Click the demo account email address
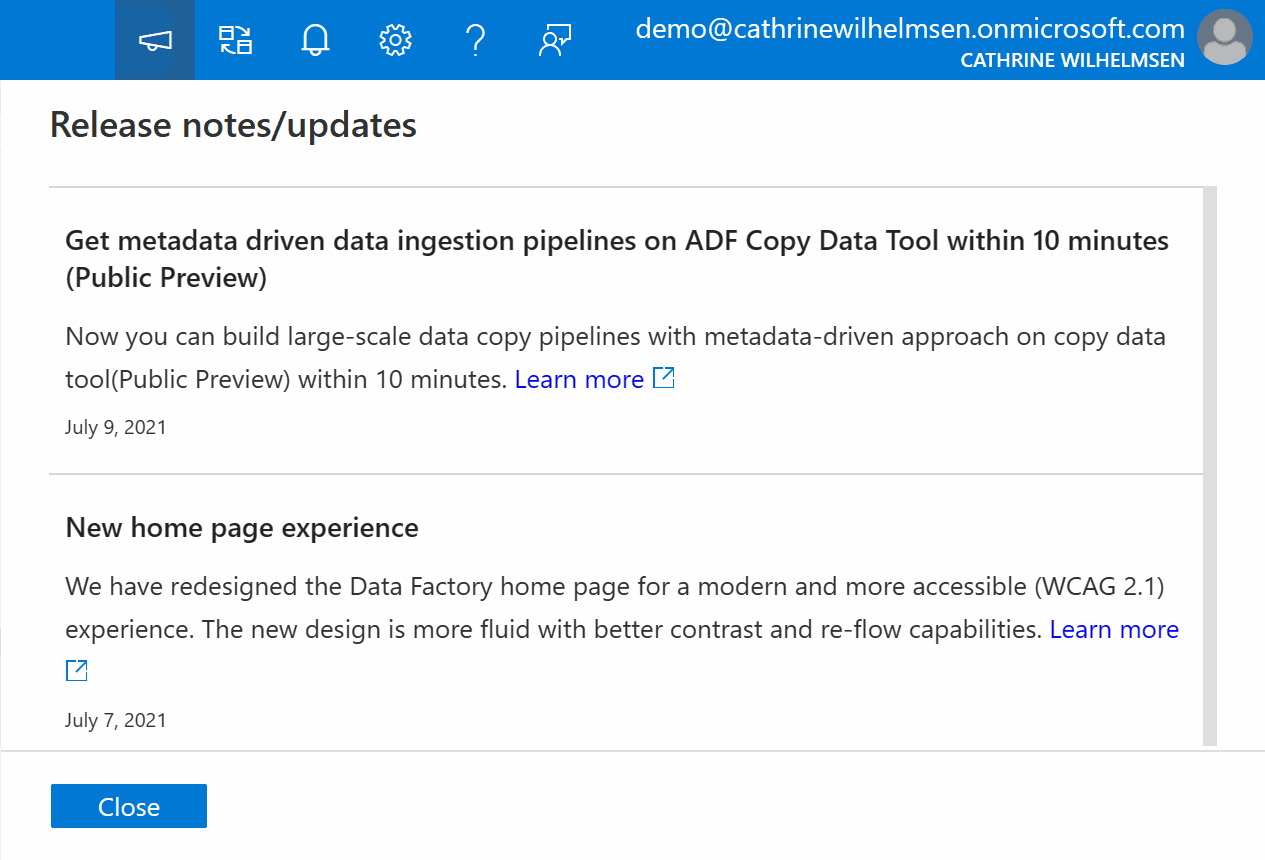Screen dimensions: 1265x860 pos(909,28)
